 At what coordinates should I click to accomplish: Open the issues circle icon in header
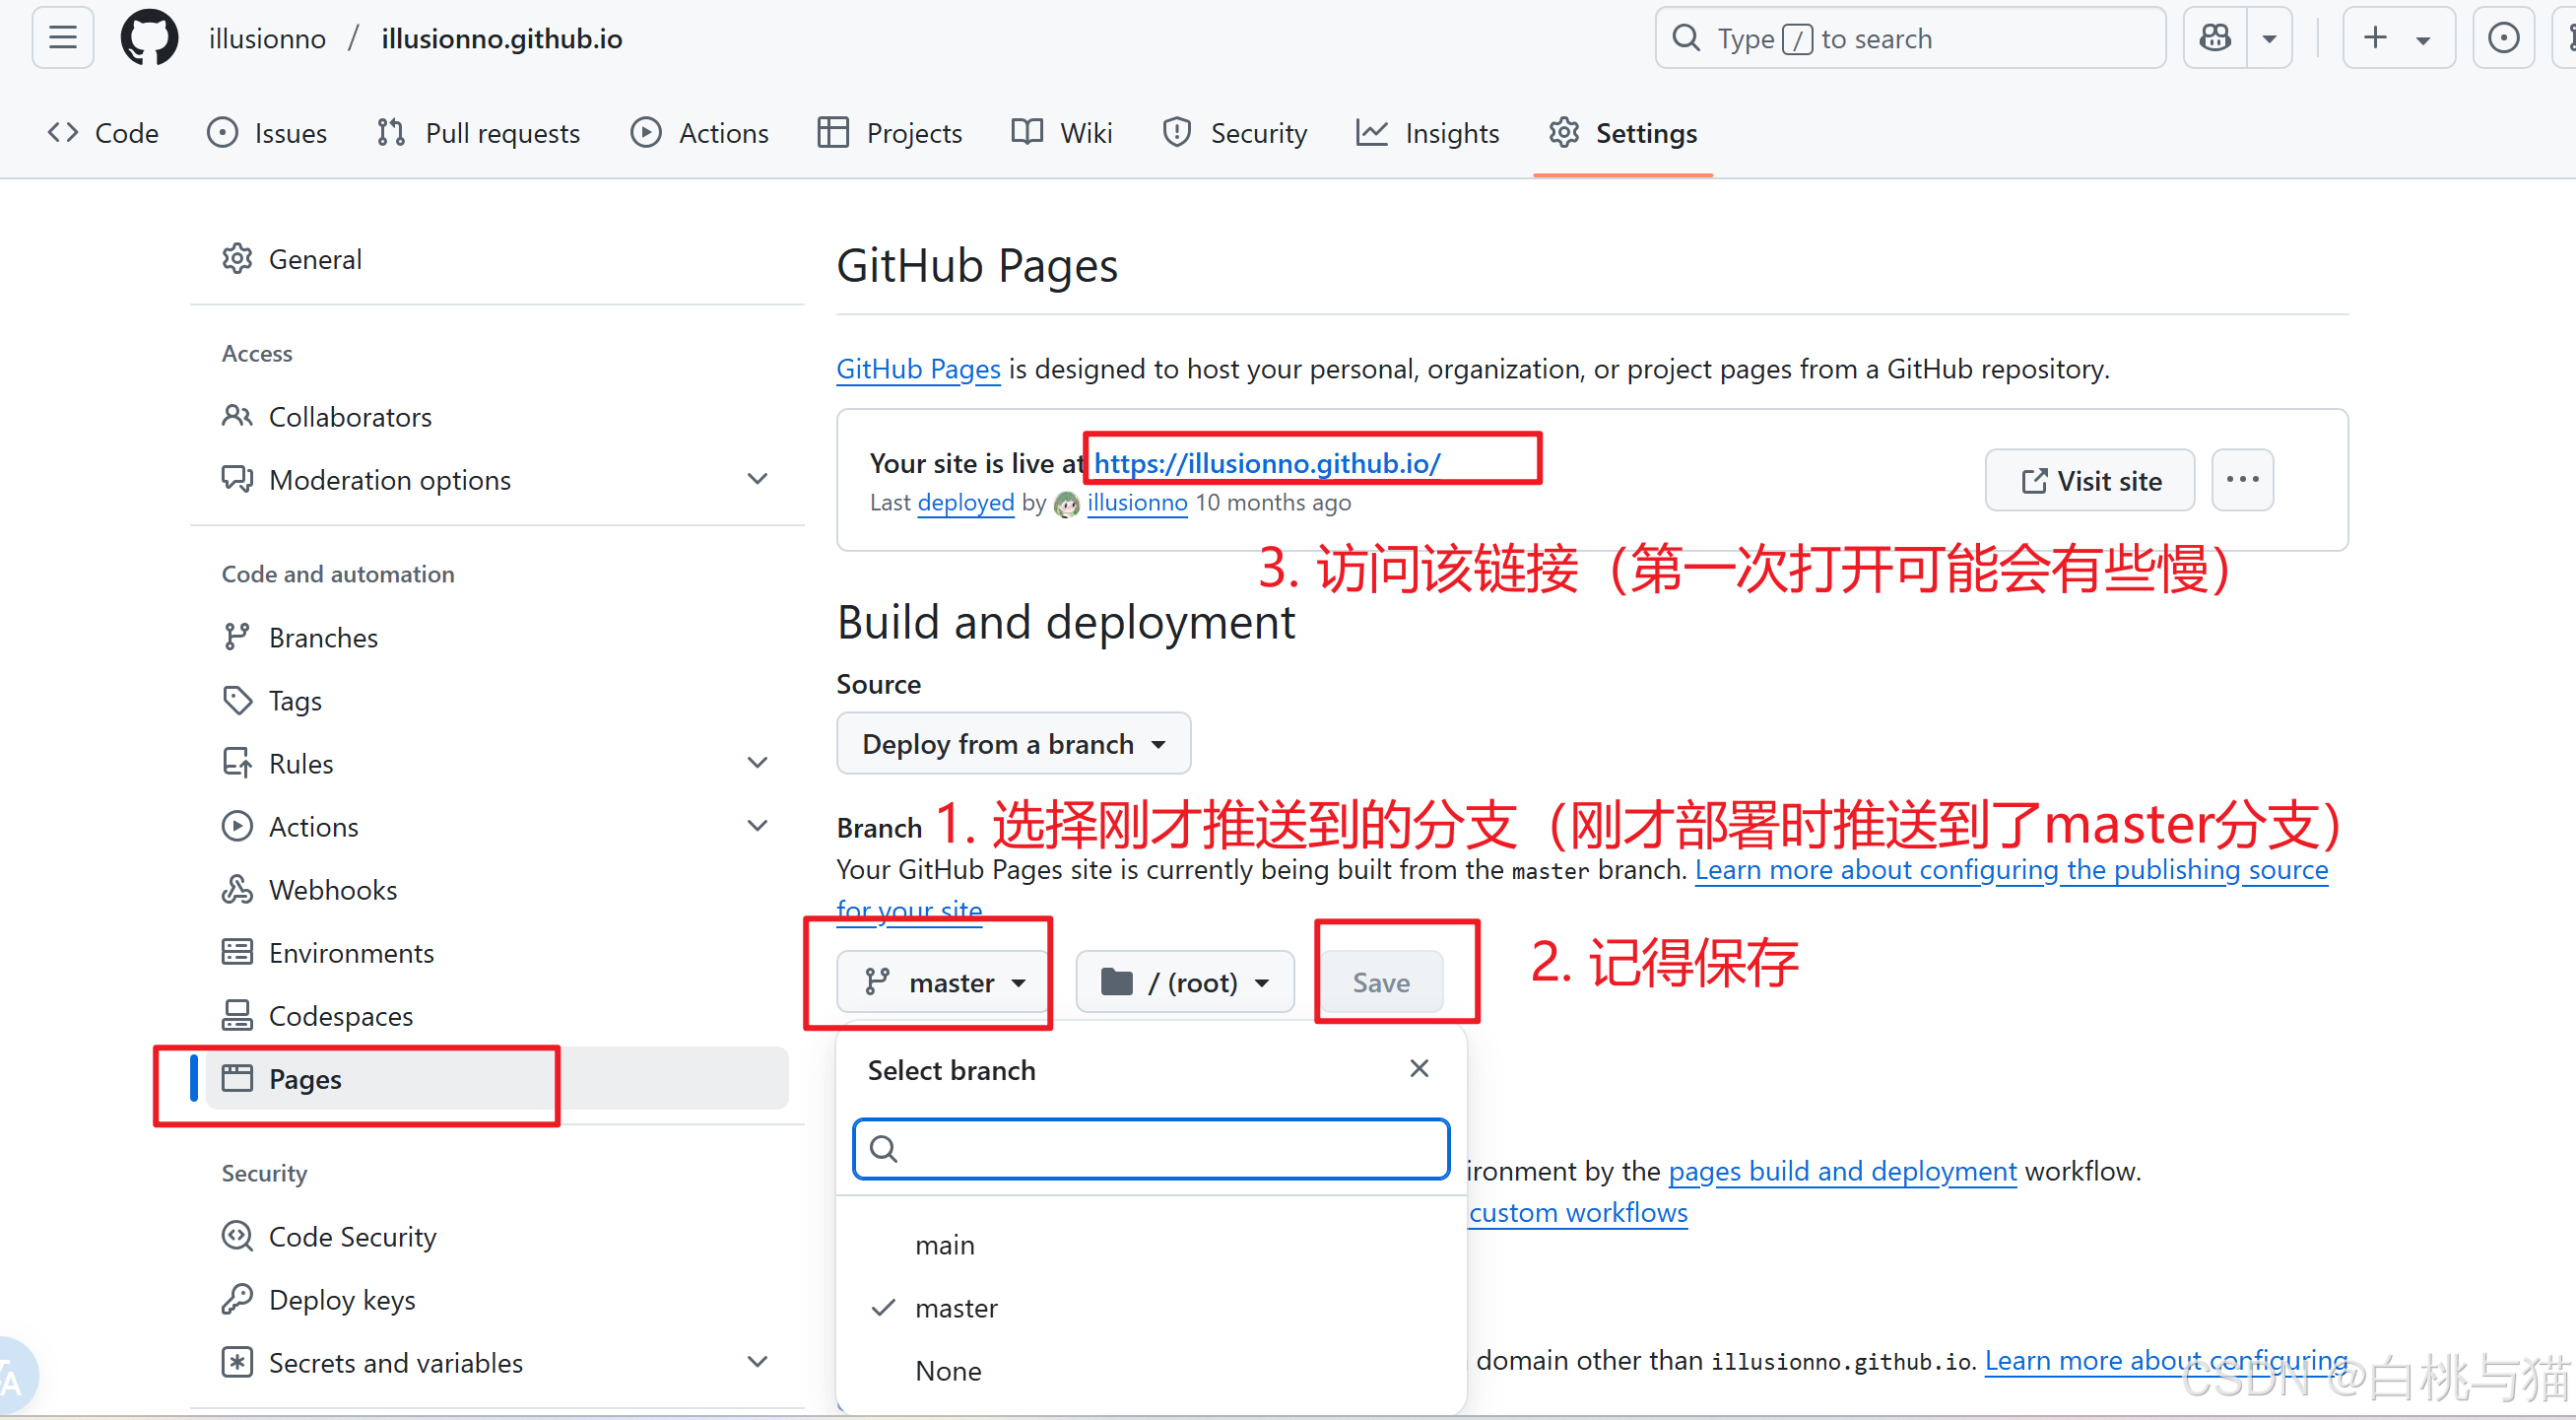[x=2503, y=38]
